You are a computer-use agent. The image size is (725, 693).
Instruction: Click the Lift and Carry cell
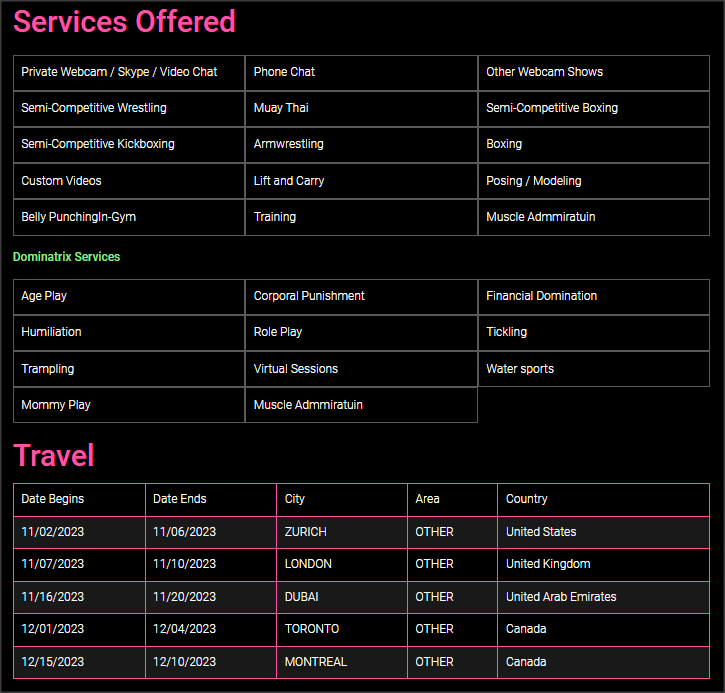coord(289,181)
